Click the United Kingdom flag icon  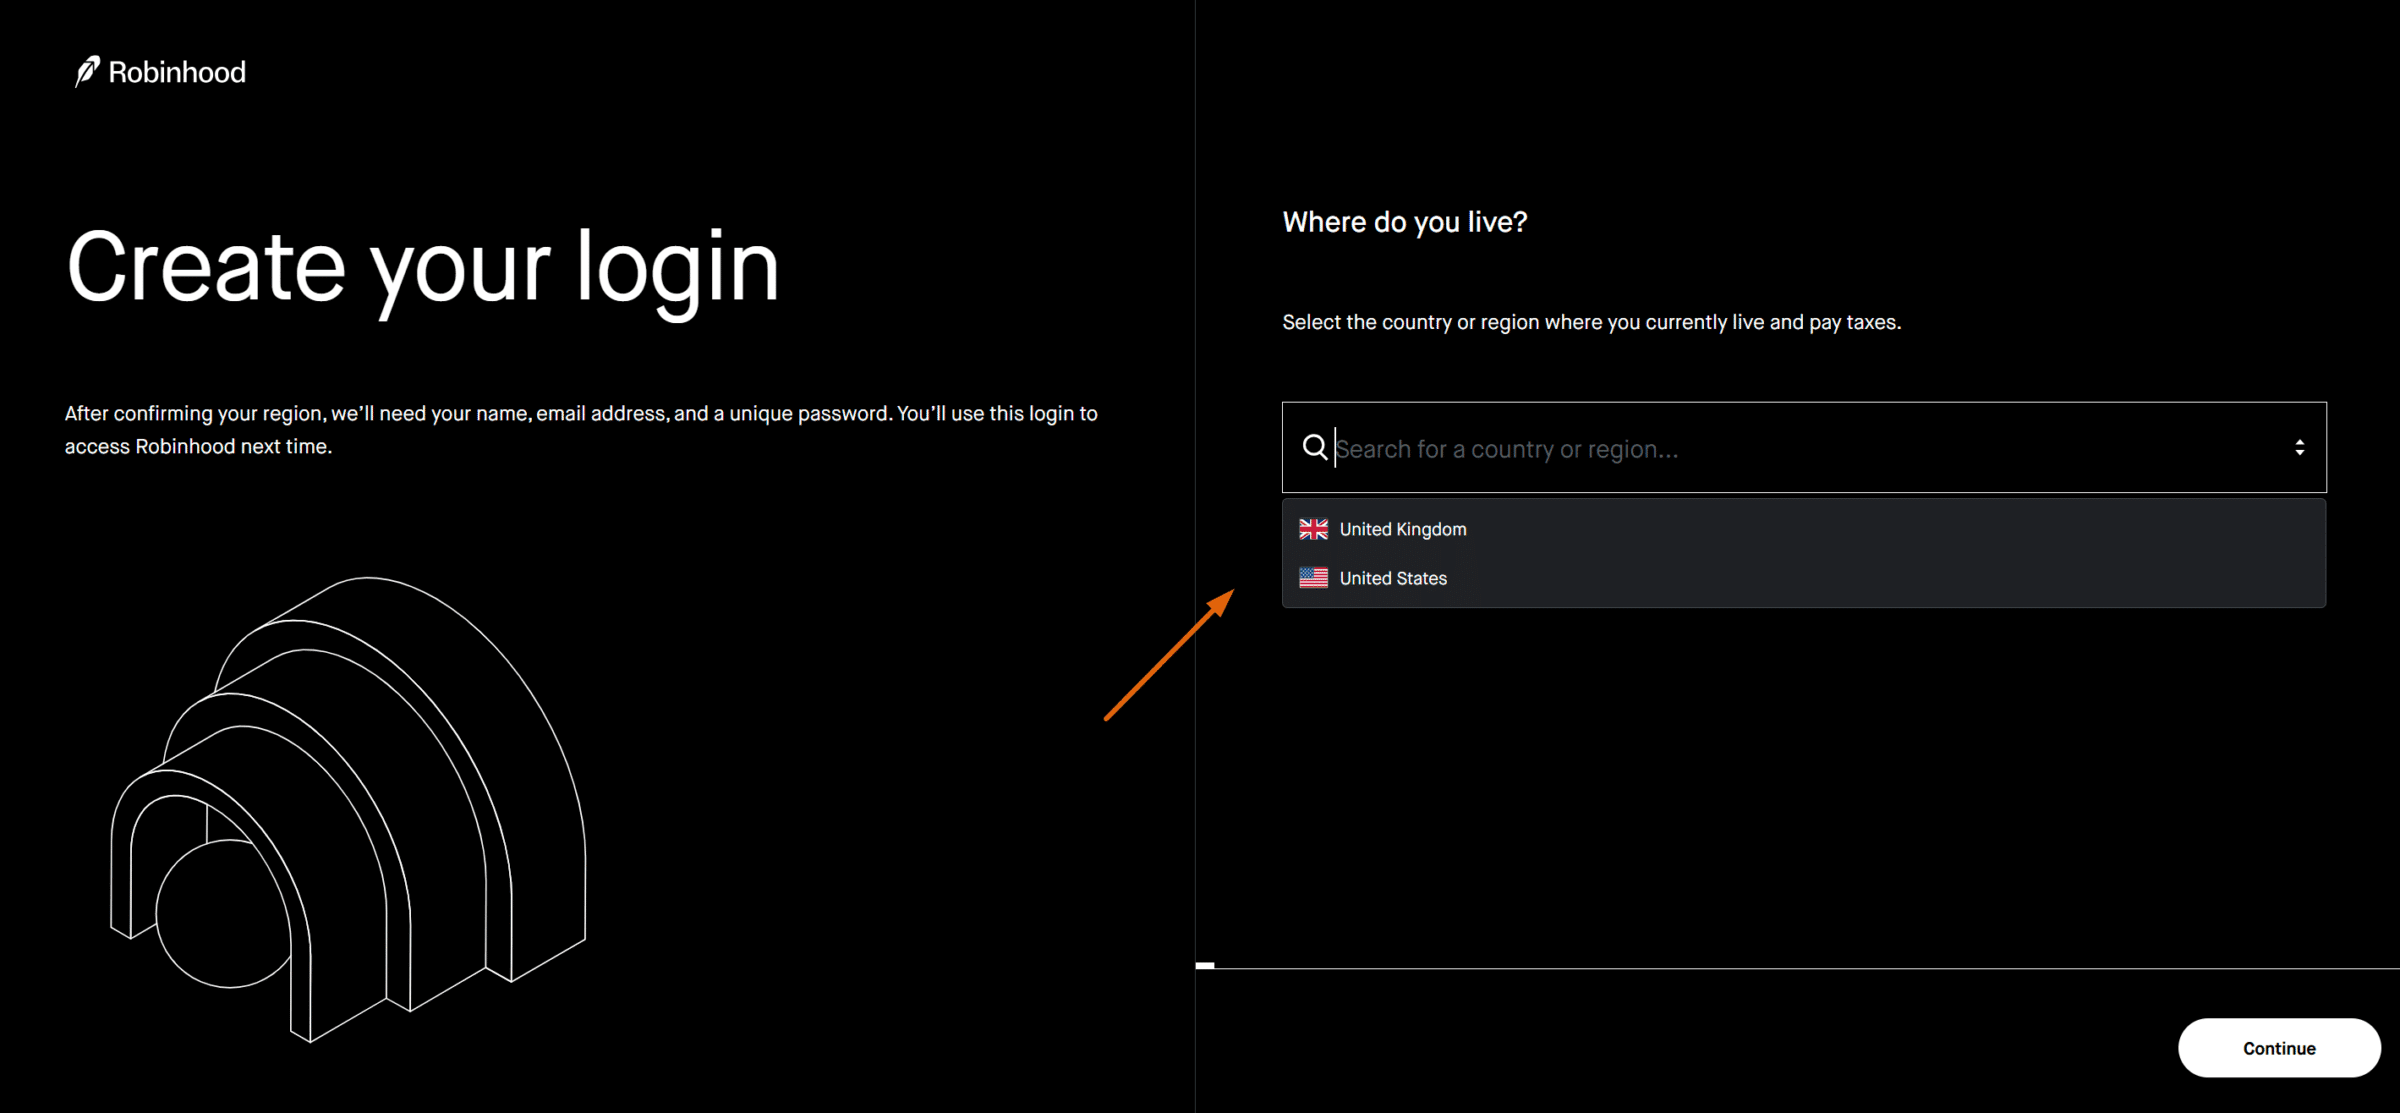1313,529
